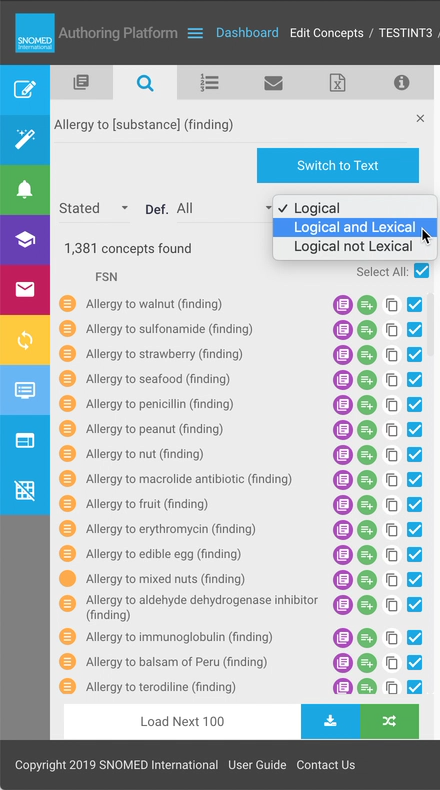
Task: Click the Switch to Text button
Action: 338,165
